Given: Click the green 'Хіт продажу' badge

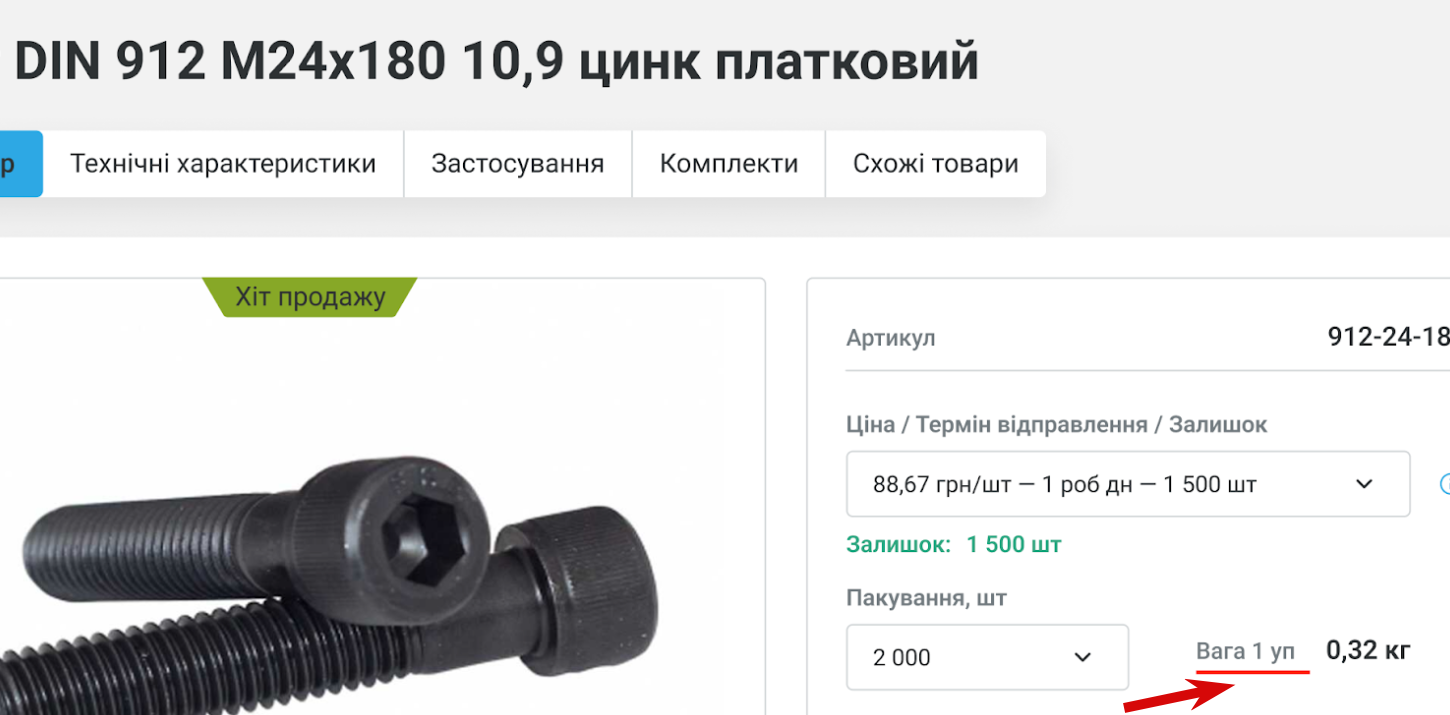Looking at the screenshot, I should coord(310,297).
